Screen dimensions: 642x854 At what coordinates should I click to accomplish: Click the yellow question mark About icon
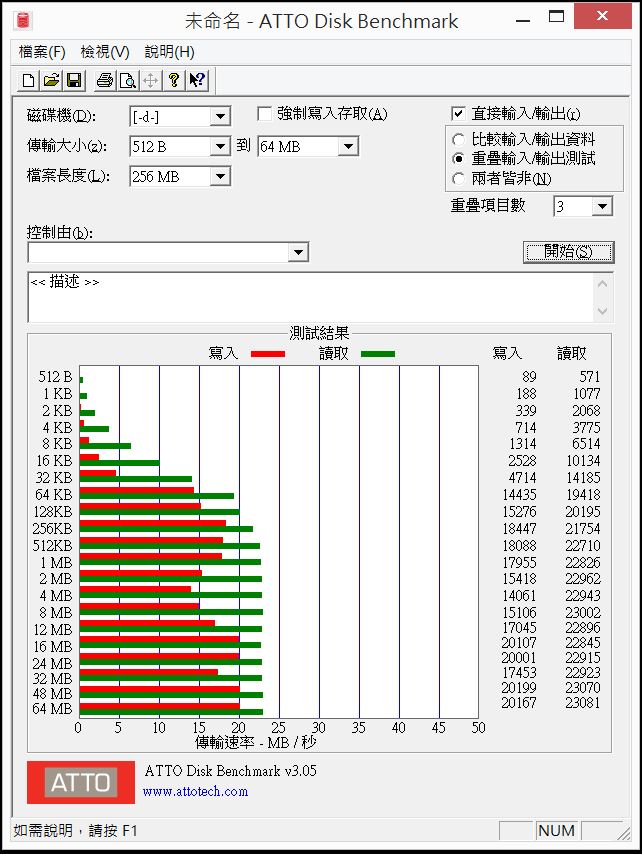tap(174, 81)
